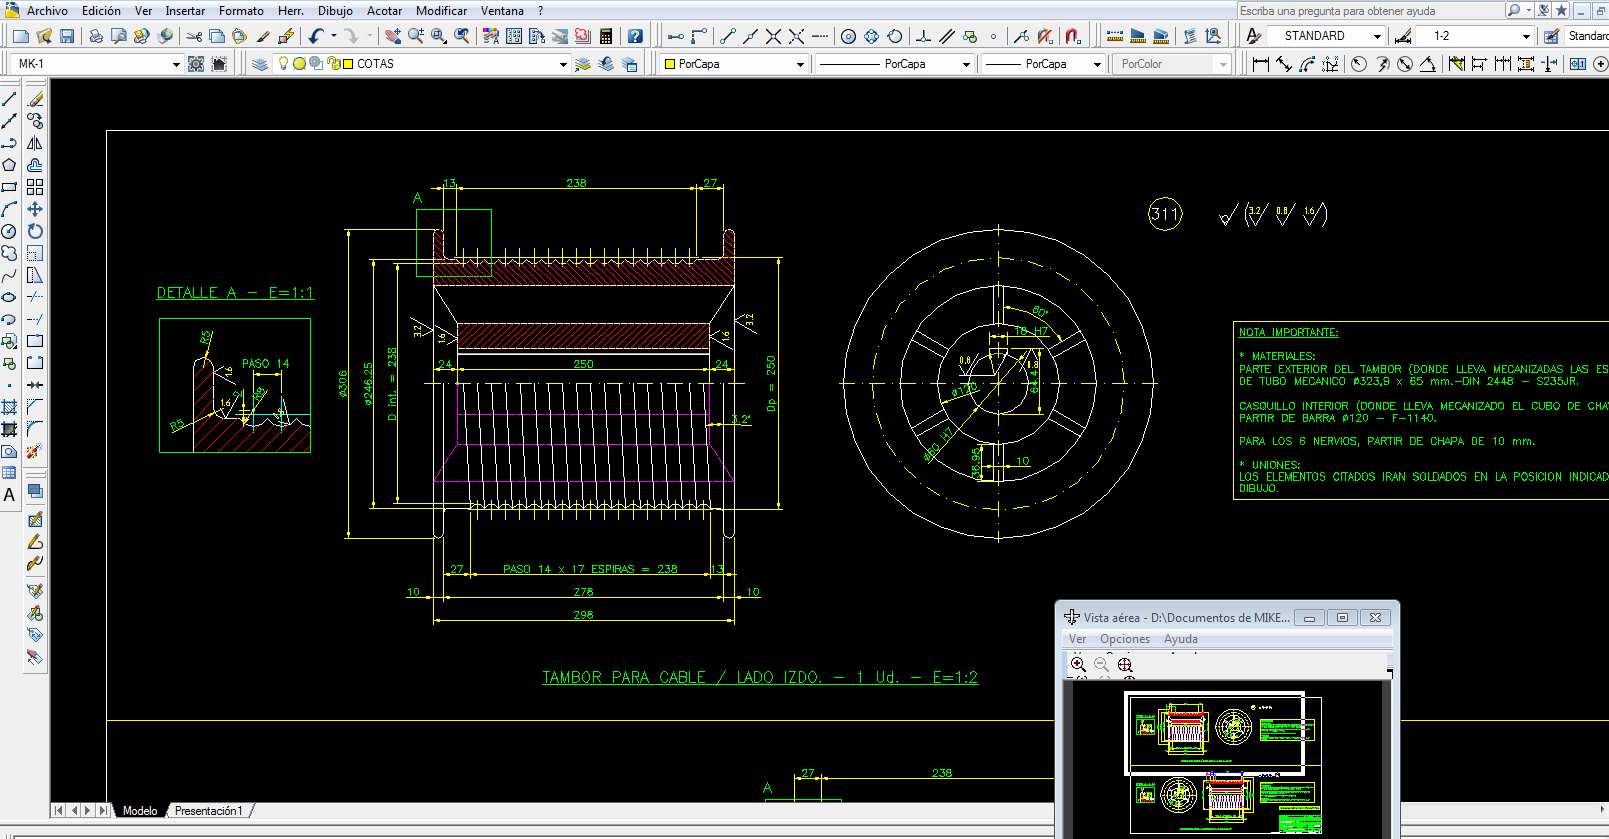Toggle the COTAS layer freeze sun icon
Screen dimensions: 1609x839
point(299,63)
